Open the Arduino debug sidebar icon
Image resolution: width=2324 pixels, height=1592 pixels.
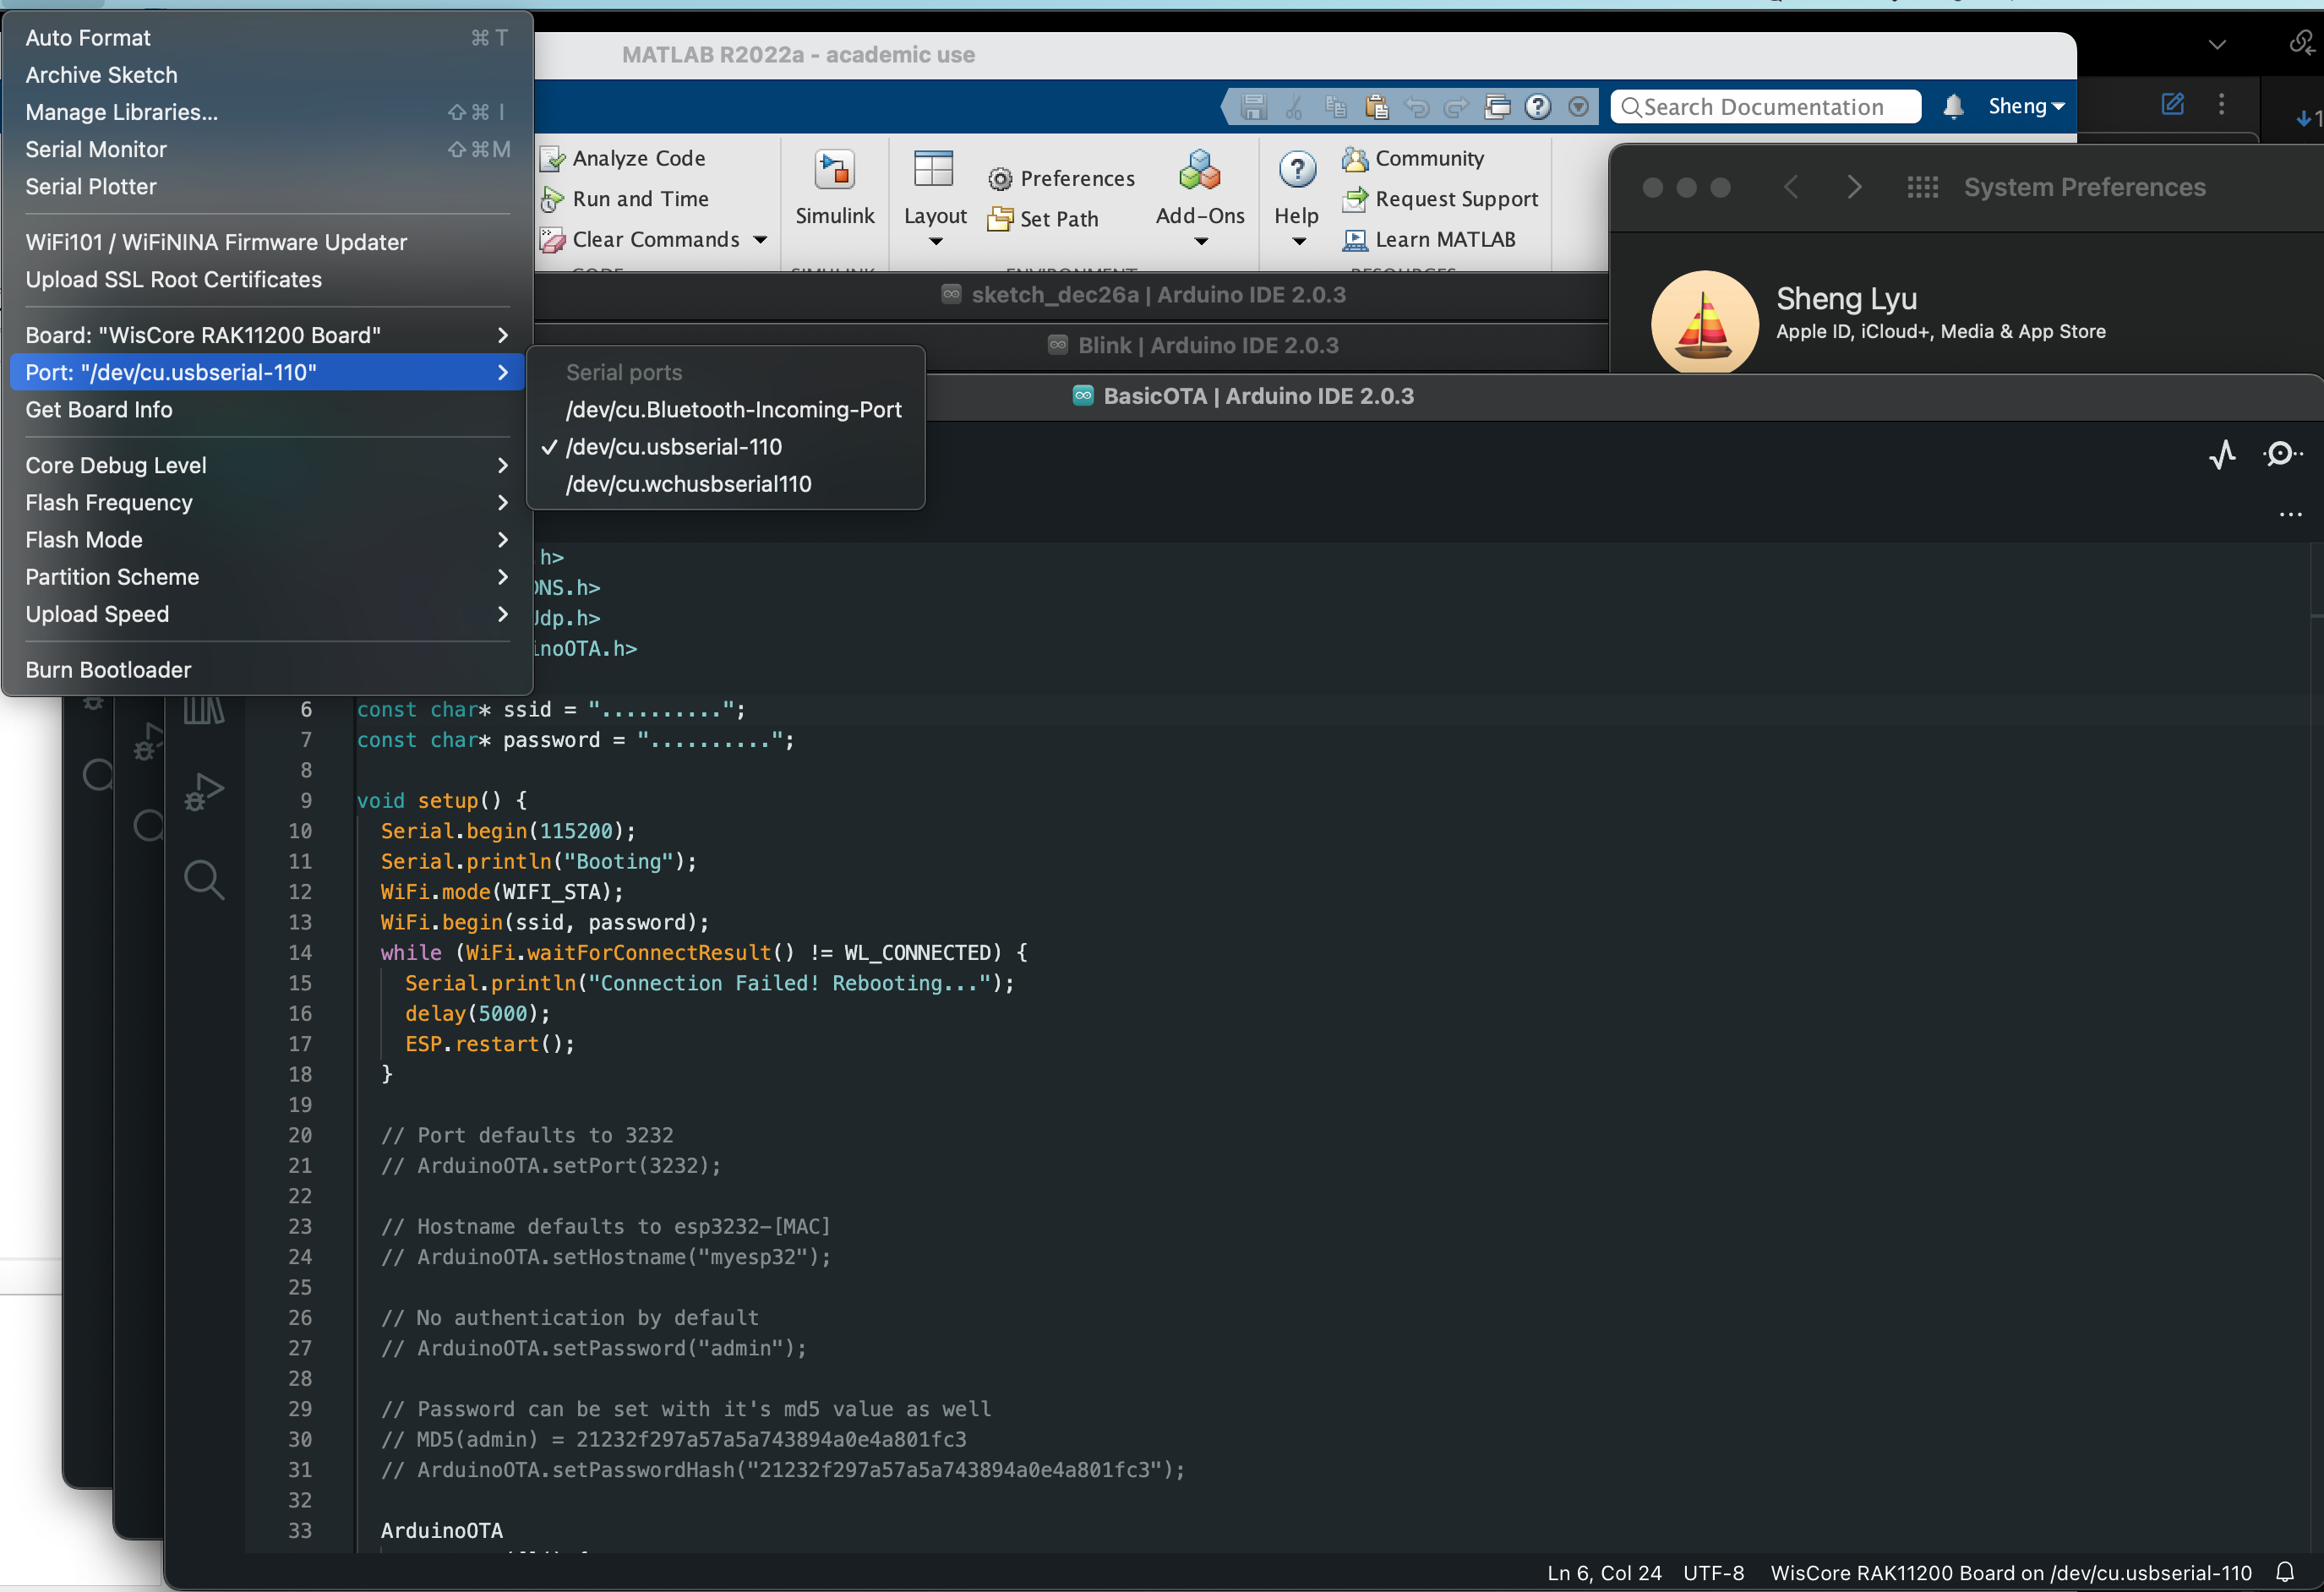pyautogui.click(x=204, y=792)
